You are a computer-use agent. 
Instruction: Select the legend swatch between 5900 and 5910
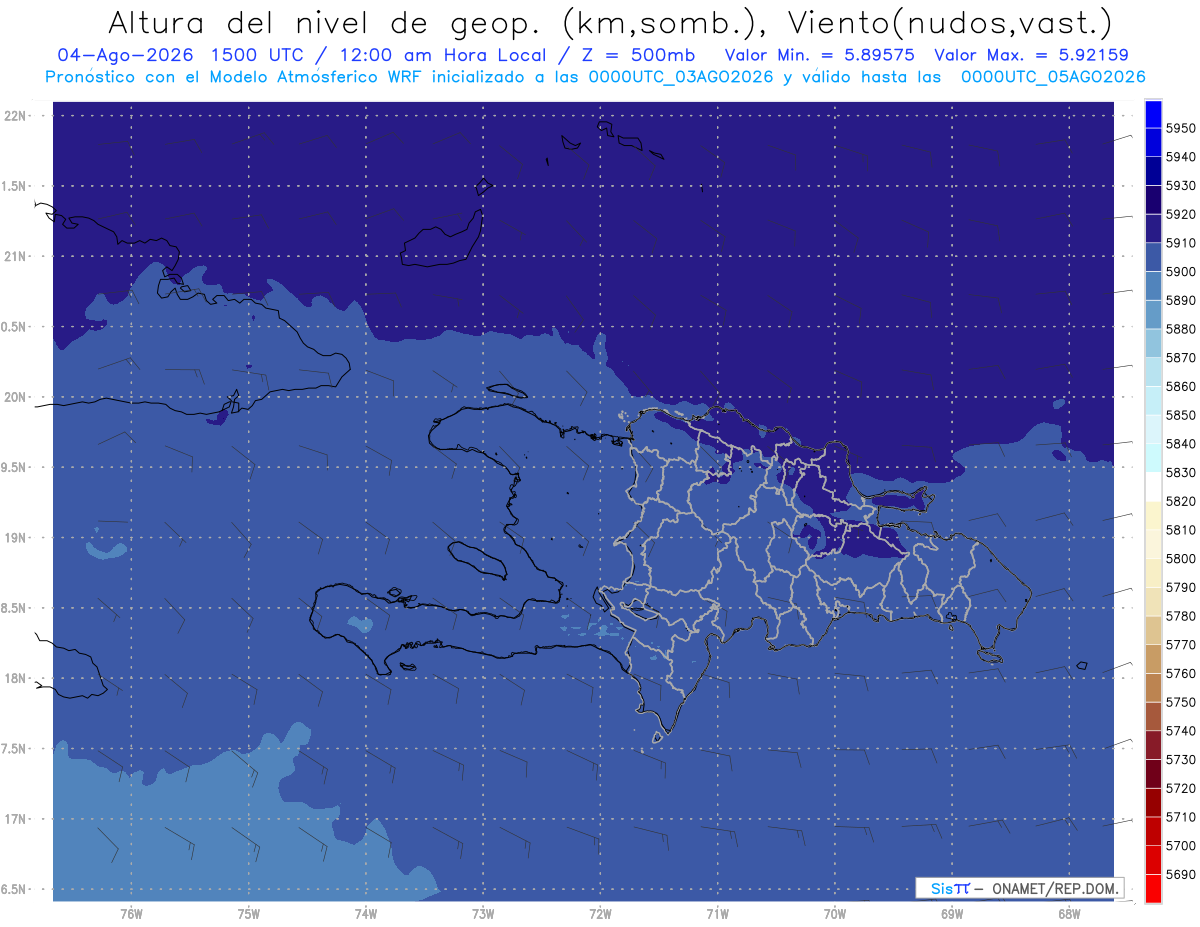[x=1153, y=257]
